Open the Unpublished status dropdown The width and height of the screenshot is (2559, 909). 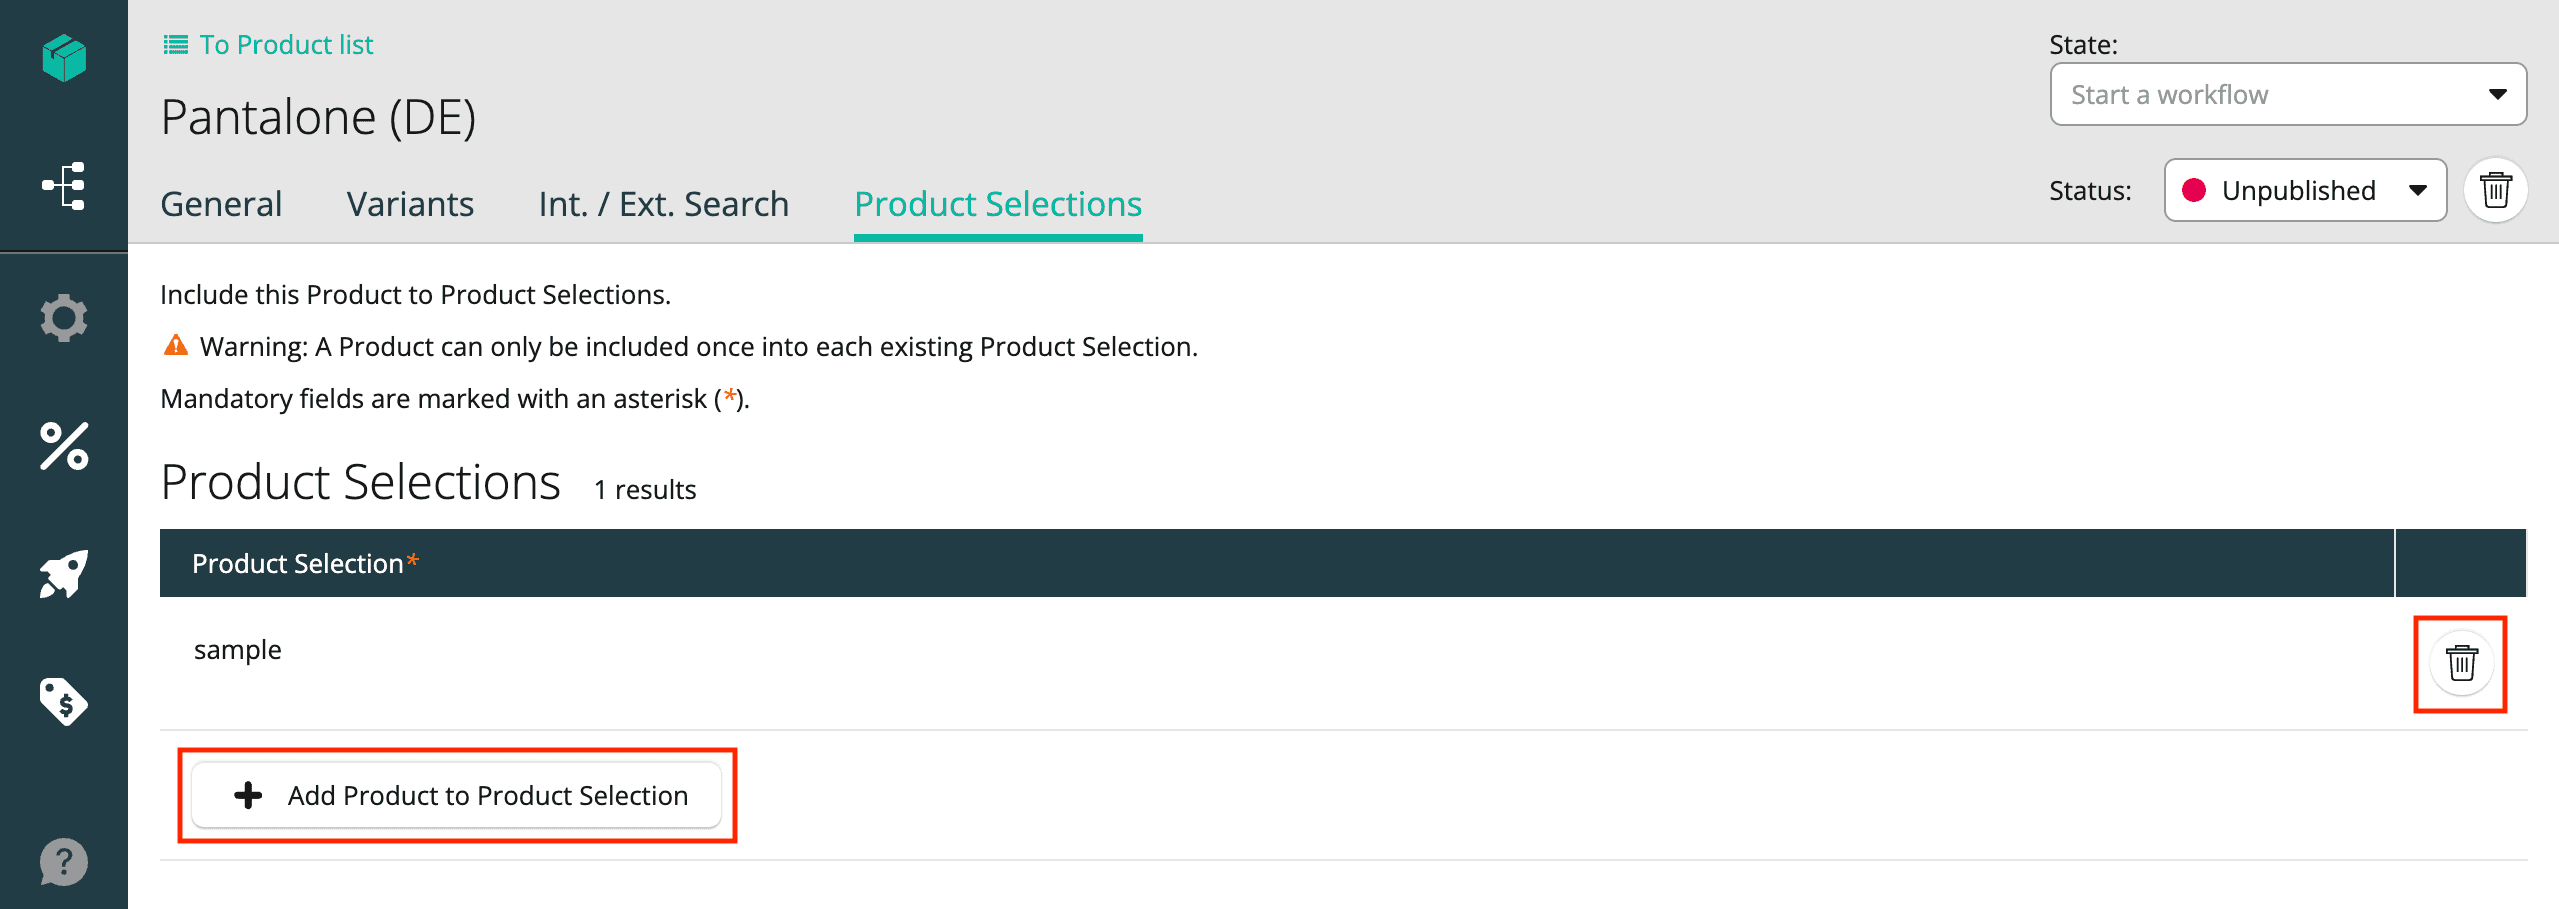point(2304,190)
